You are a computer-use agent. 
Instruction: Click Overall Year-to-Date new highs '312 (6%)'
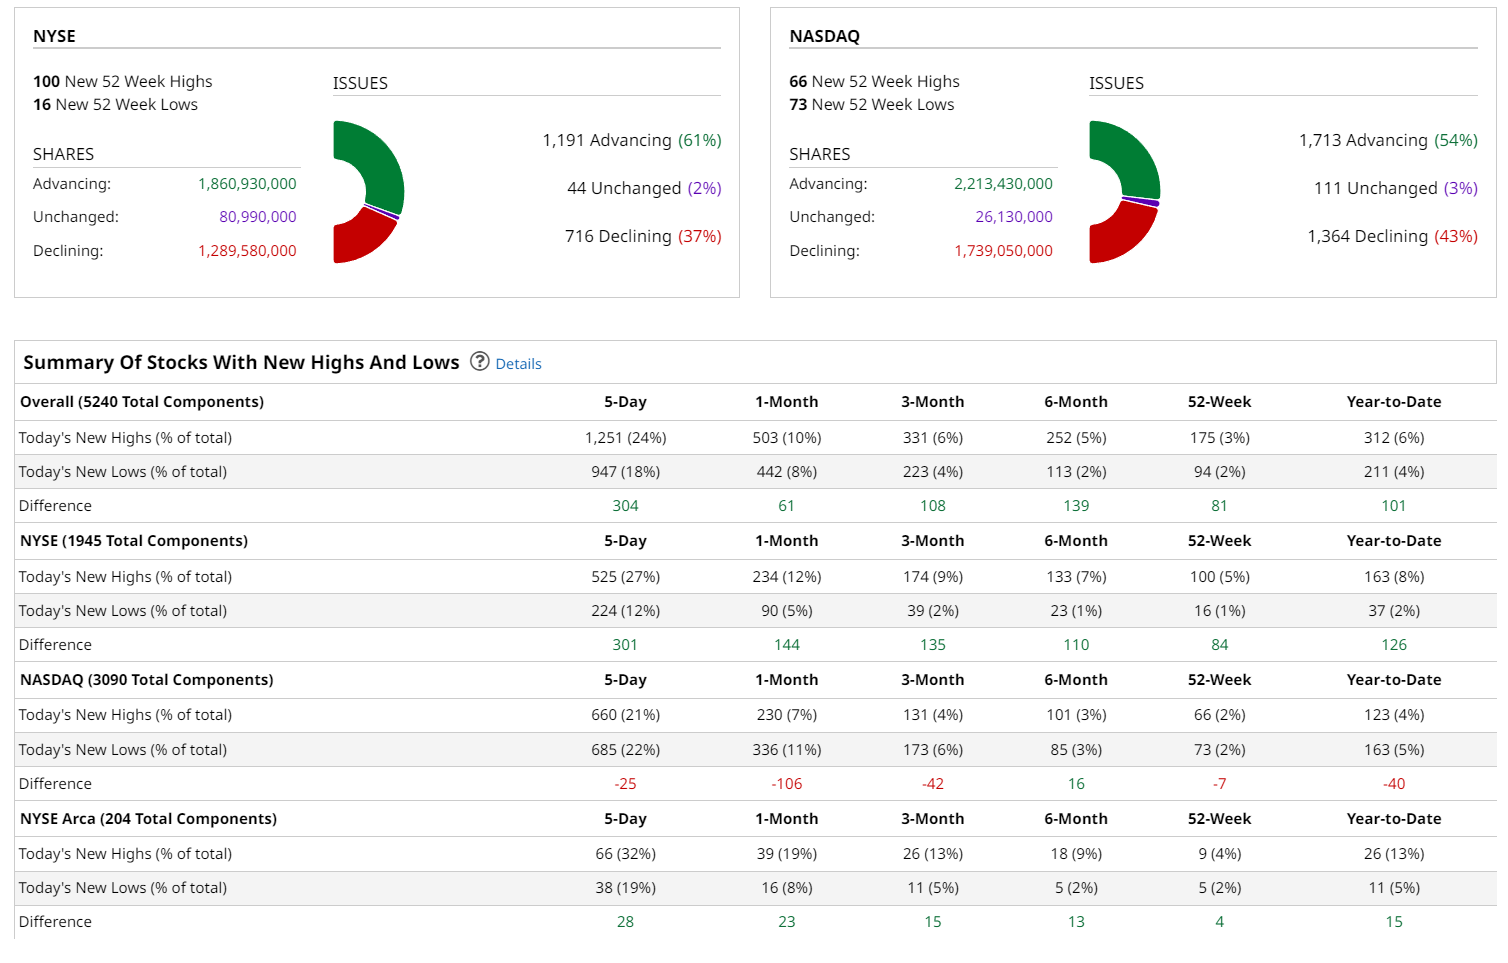tap(1394, 438)
